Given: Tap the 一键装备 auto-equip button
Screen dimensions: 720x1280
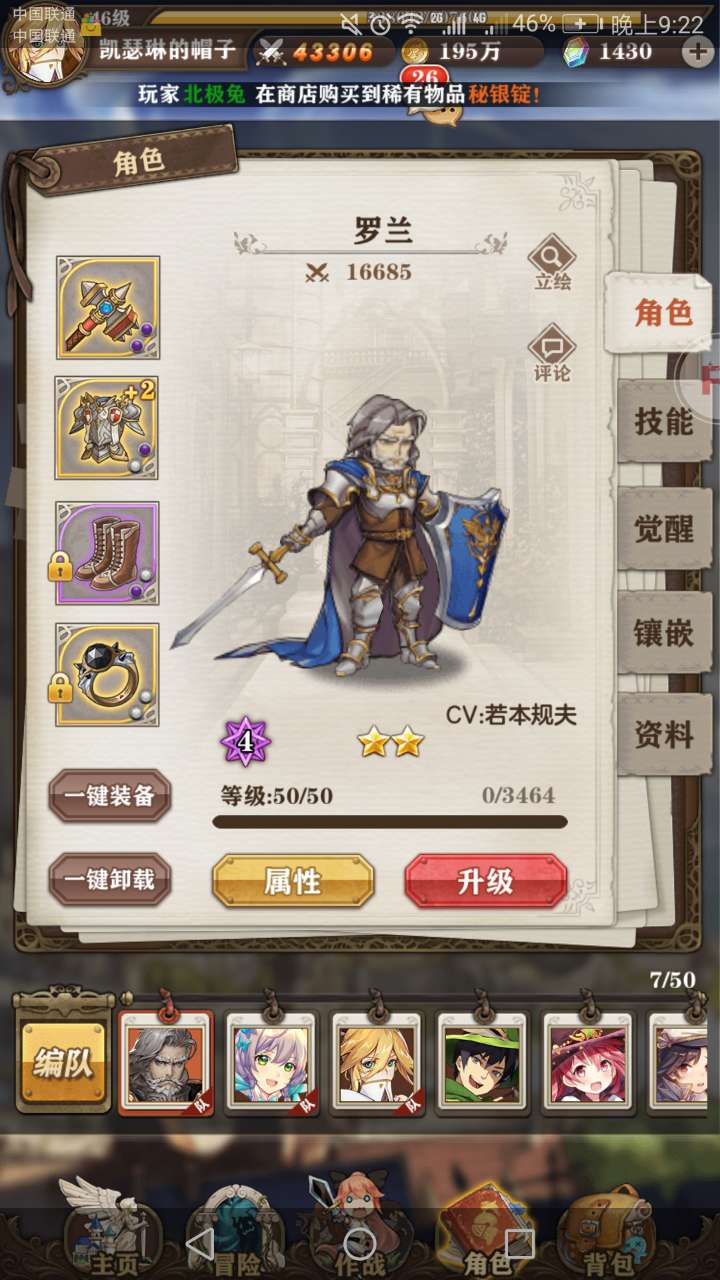Looking at the screenshot, I should pos(110,796).
